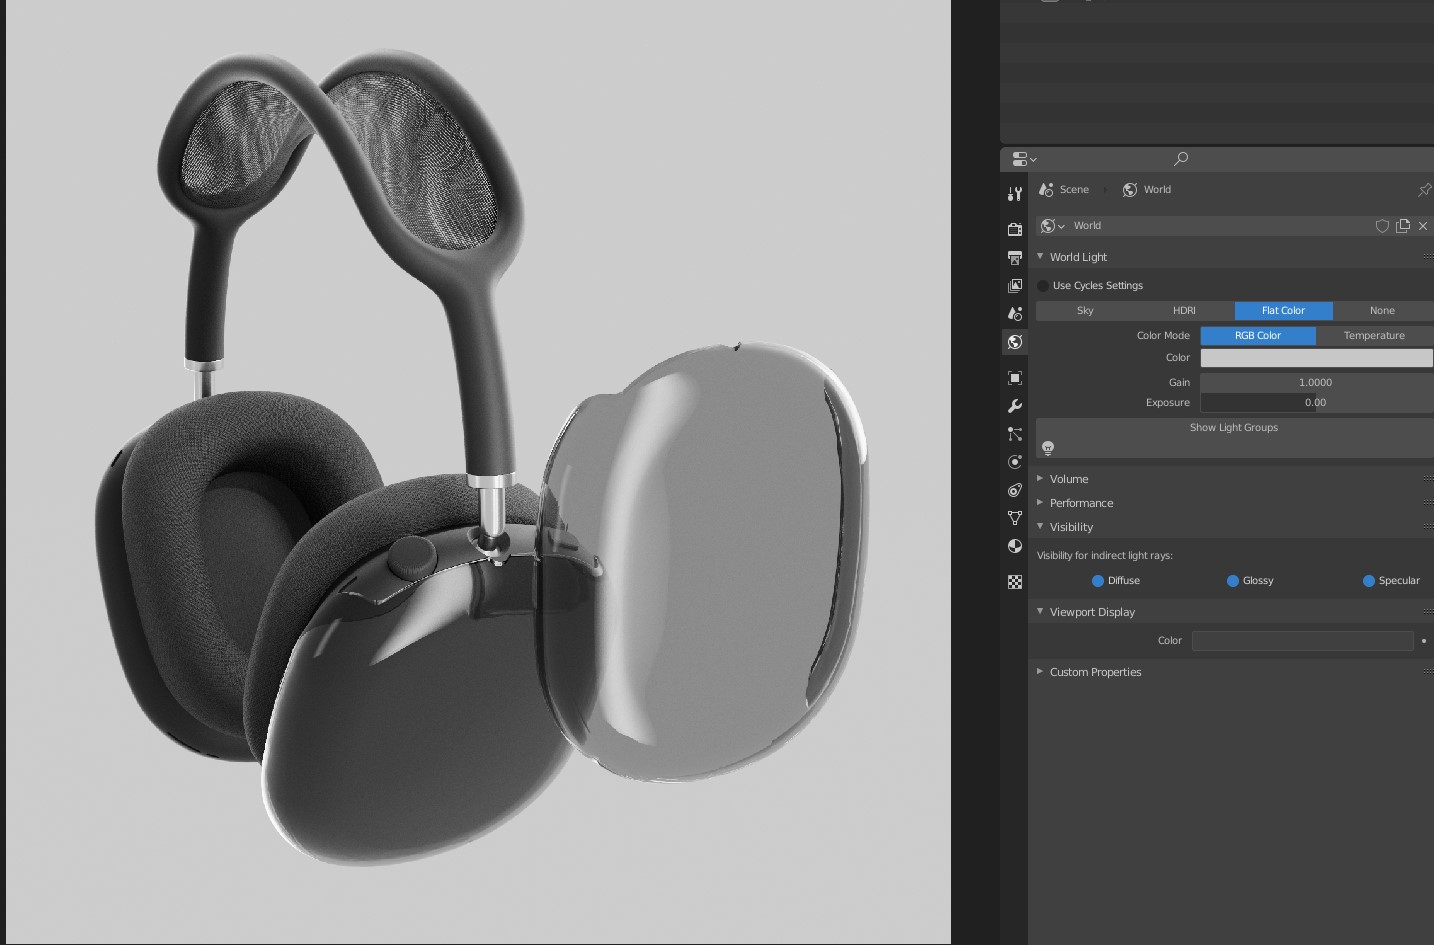Screen dimensions: 1434x945
Task: Open the Render properties tab
Action: (x=1015, y=229)
